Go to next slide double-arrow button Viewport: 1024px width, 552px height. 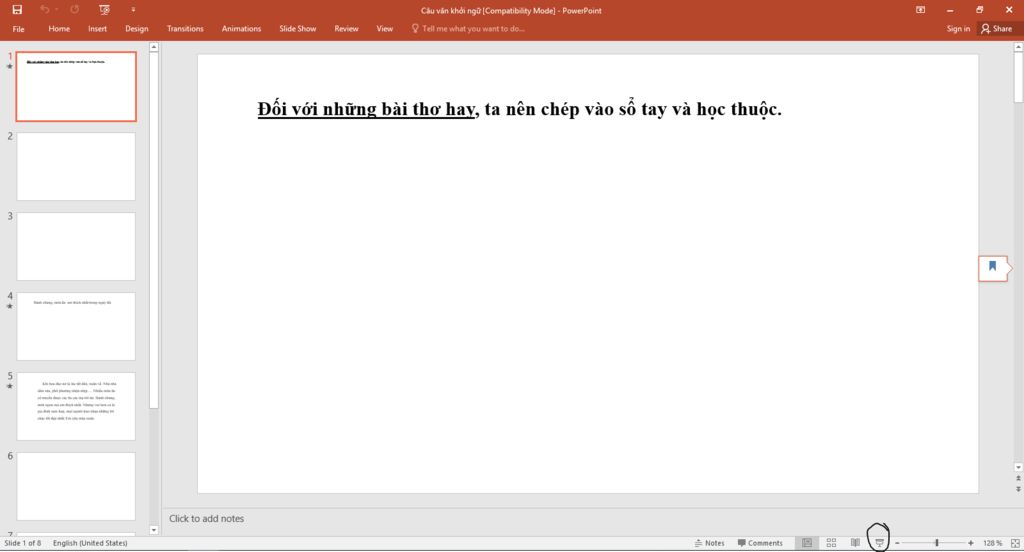tap(1018, 489)
